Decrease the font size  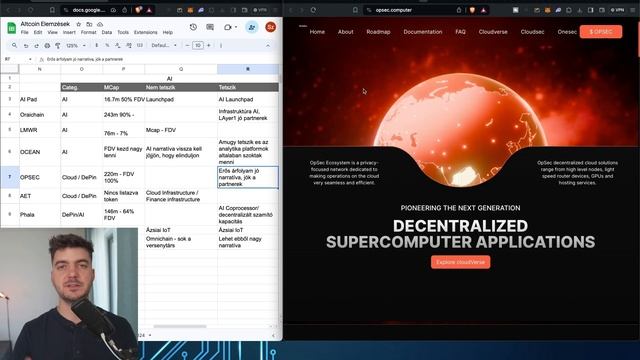coord(187,45)
